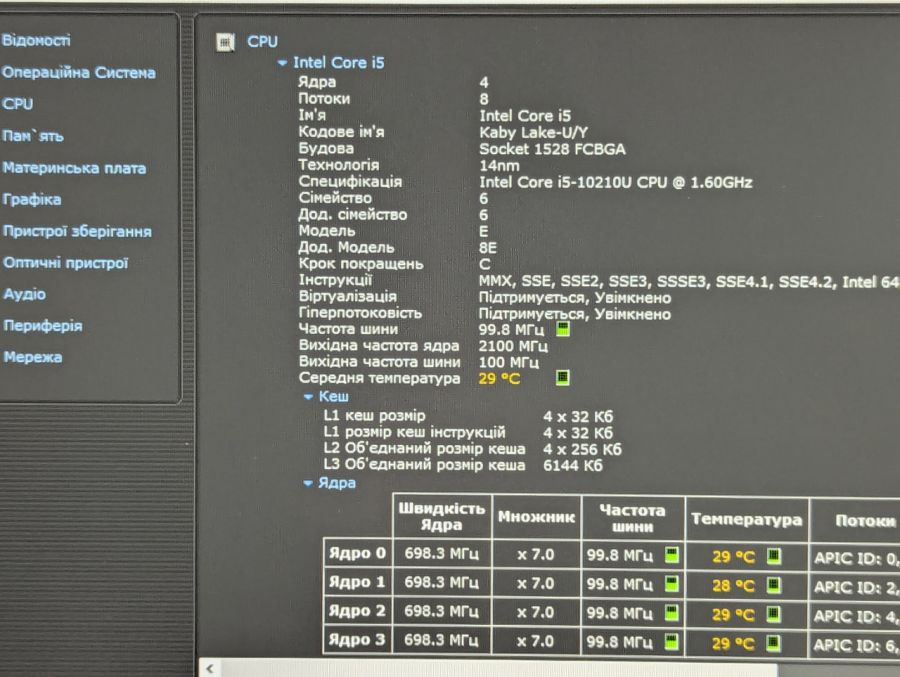Click the green graph icon beside Частота шини
Image resolution: width=900 pixels, height=677 pixels.
coord(563,329)
